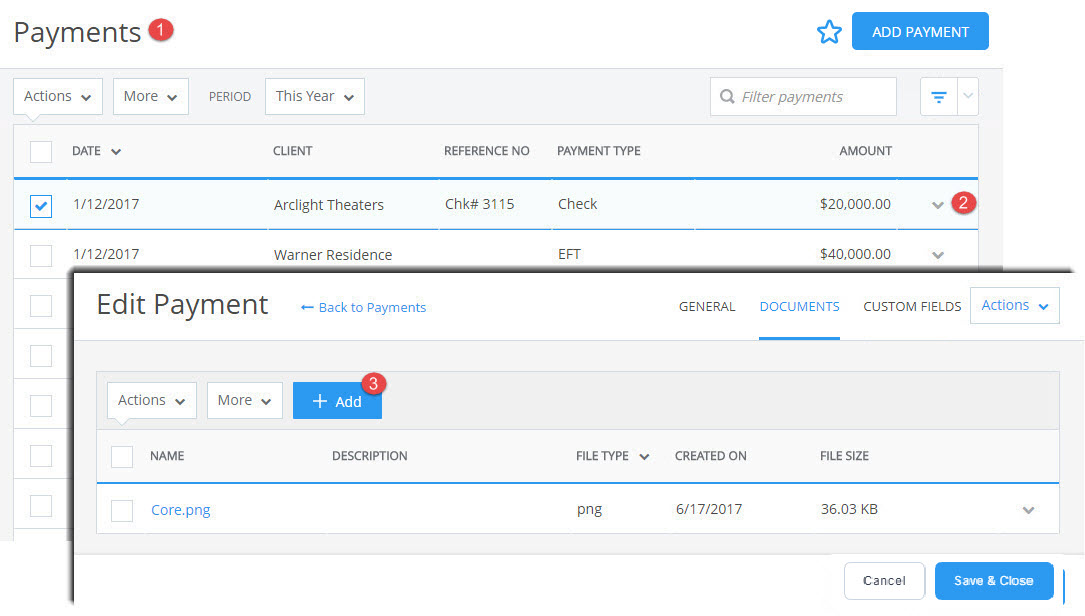Click the png file type cell
Screen dimensions: 1085x616
(x=589, y=510)
